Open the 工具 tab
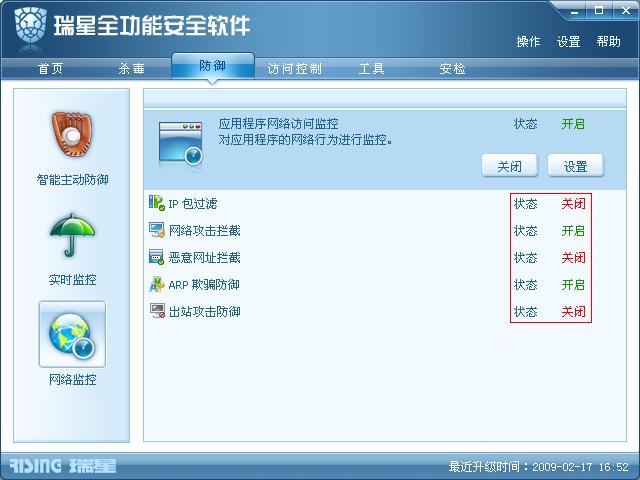Viewport: 640px width, 480px height. [x=371, y=68]
